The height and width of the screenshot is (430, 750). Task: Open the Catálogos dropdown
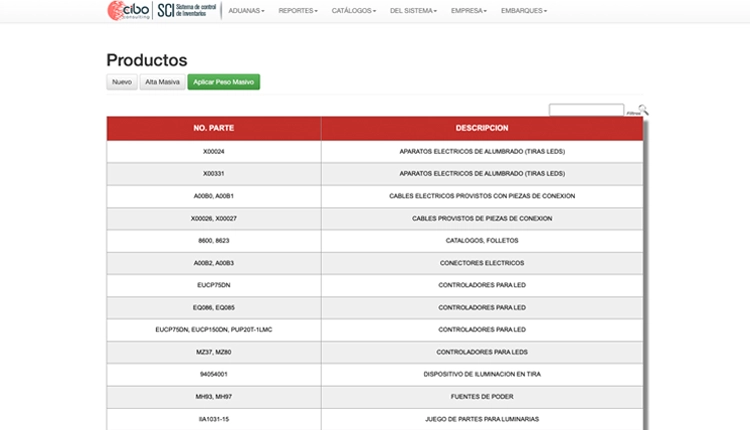point(354,11)
